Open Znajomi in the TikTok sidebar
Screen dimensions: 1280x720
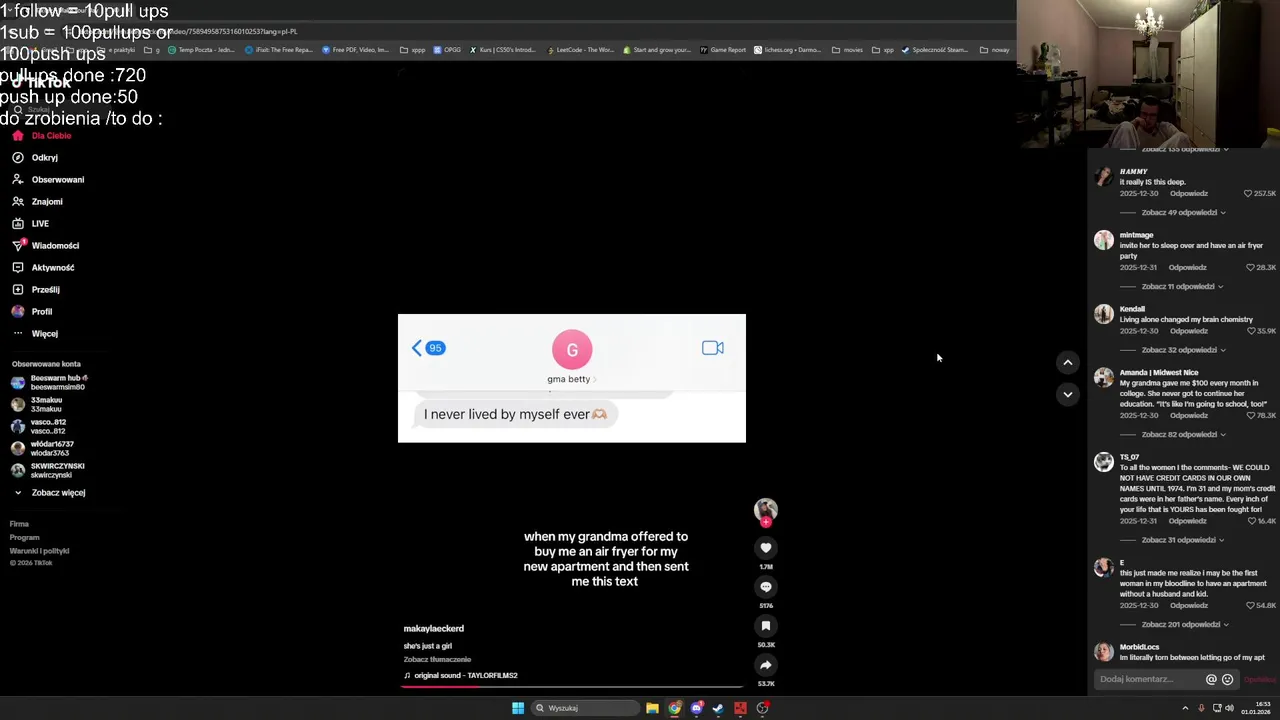click(x=37, y=202)
